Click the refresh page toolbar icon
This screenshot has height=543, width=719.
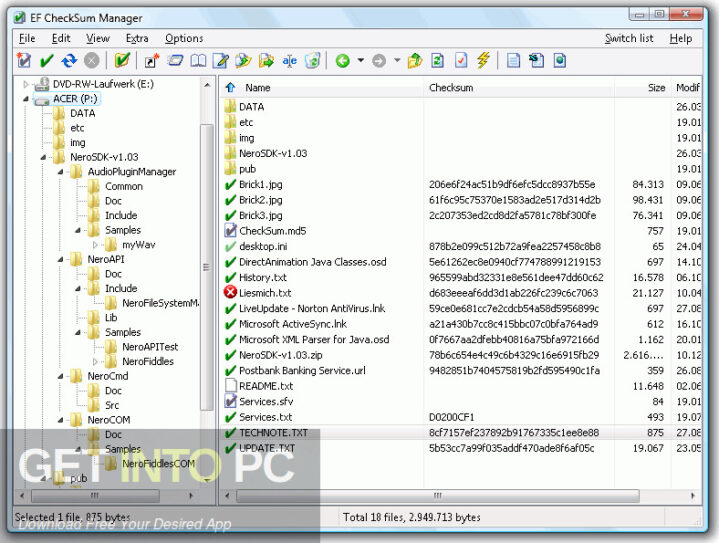(x=438, y=60)
